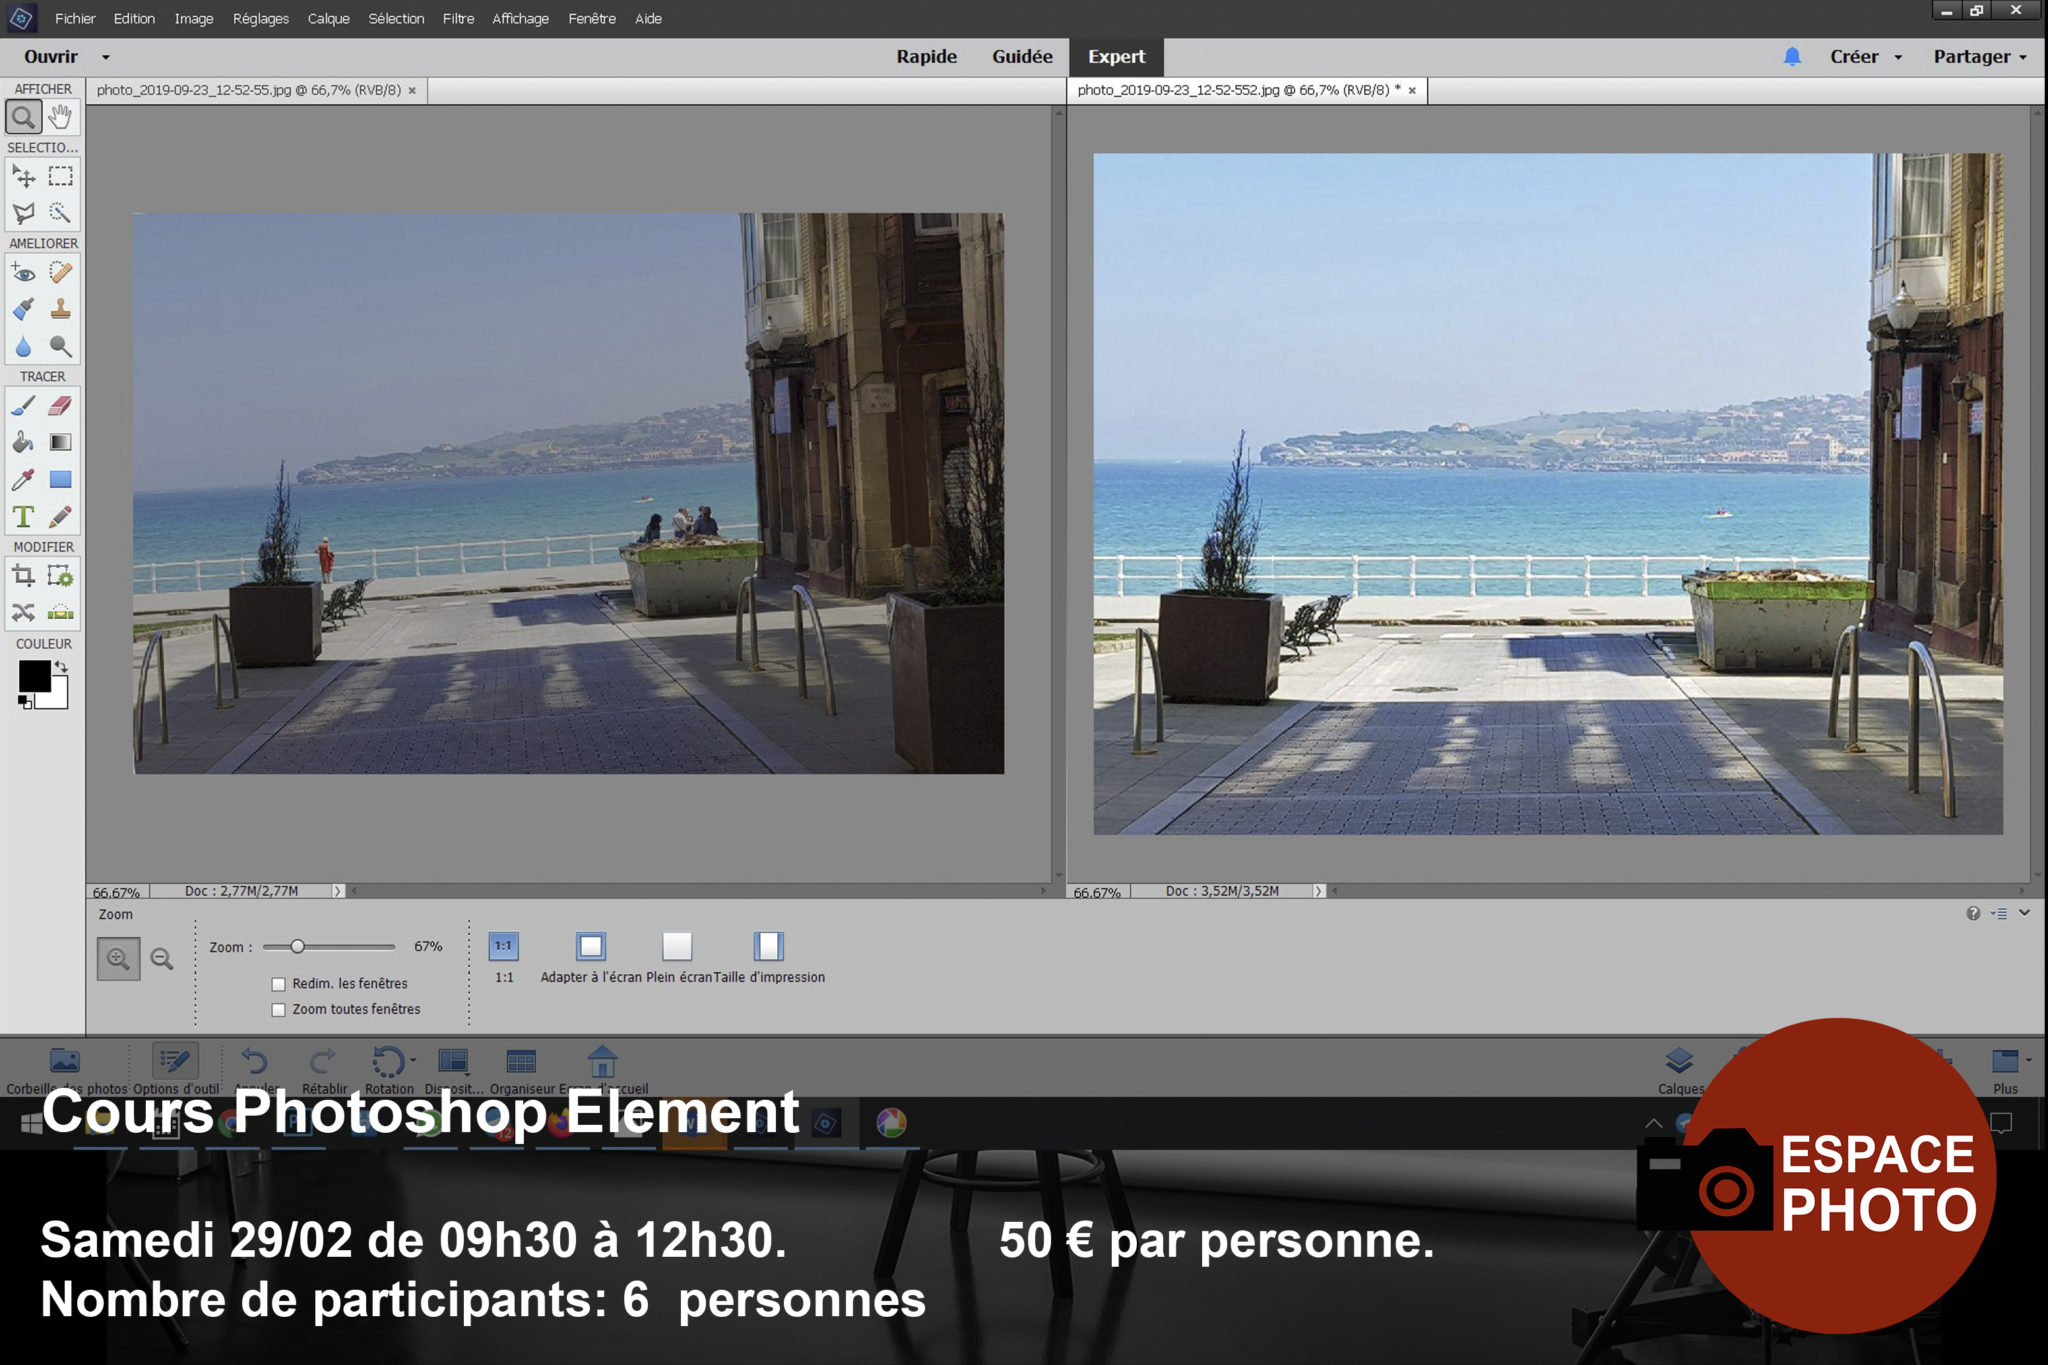Select the Brush tool under Tracer
Viewport: 2048px width, 1365px height.
[23, 406]
